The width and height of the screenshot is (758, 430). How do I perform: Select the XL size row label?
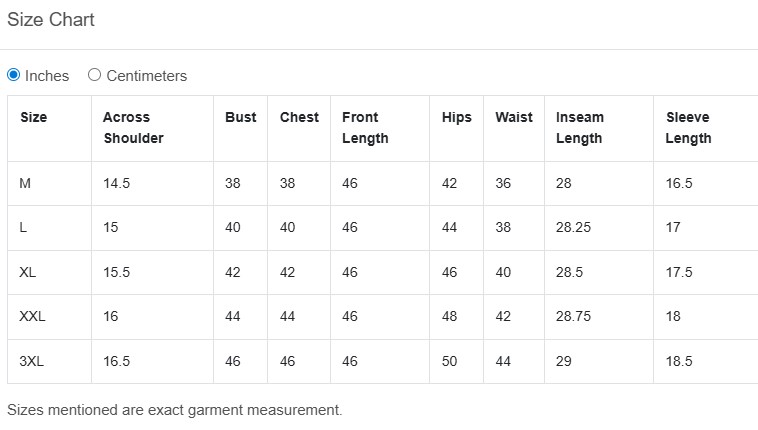click(x=28, y=272)
